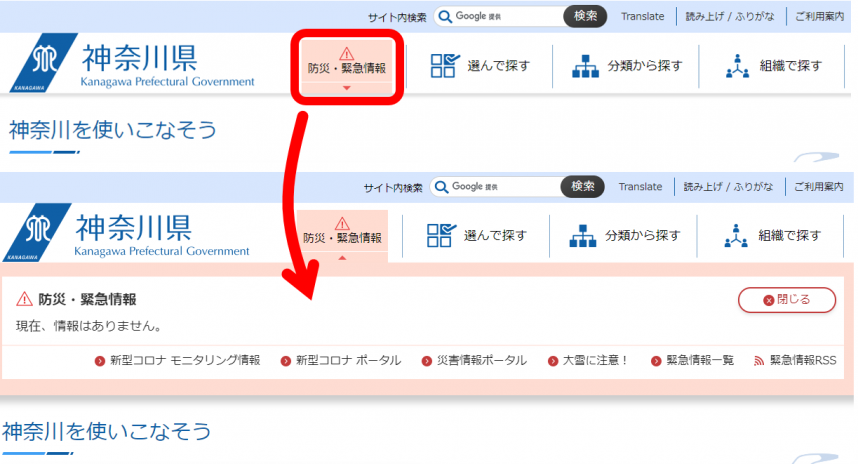Click 組織で探す in the lower header

[x=771, y=236]
